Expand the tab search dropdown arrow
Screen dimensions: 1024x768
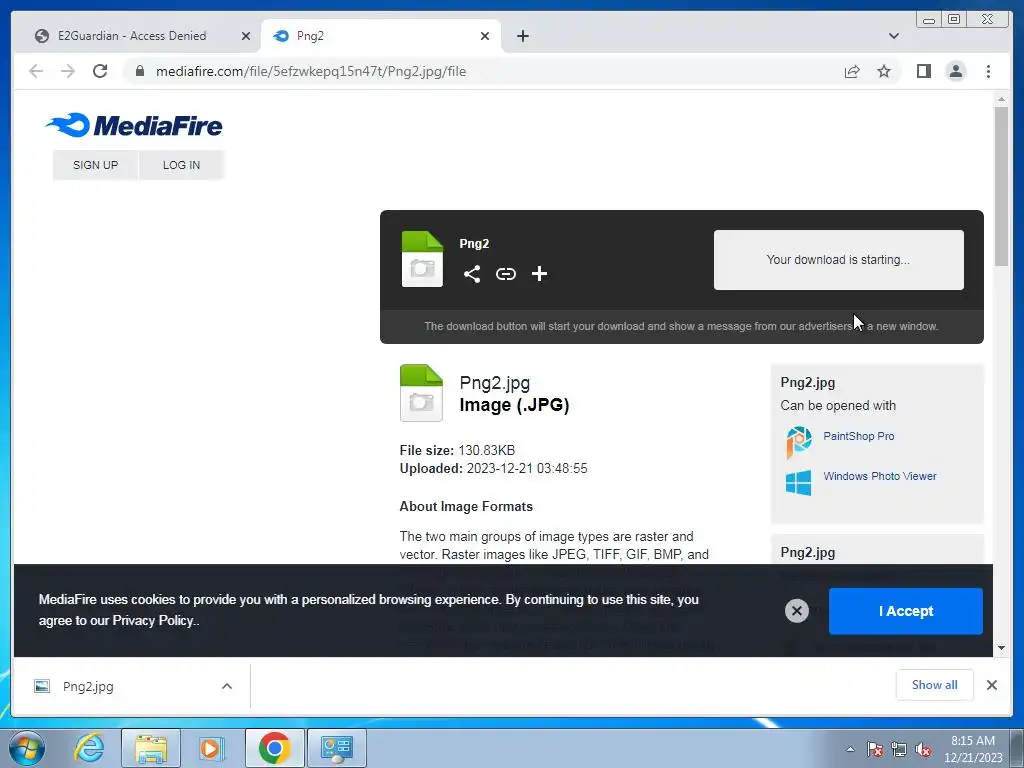pos(893,36)
